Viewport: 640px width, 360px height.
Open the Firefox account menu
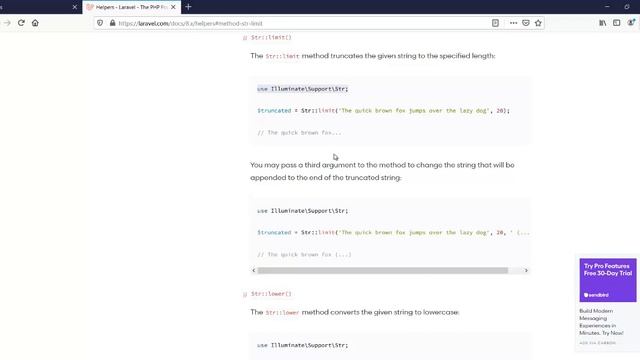click(631, 23)
